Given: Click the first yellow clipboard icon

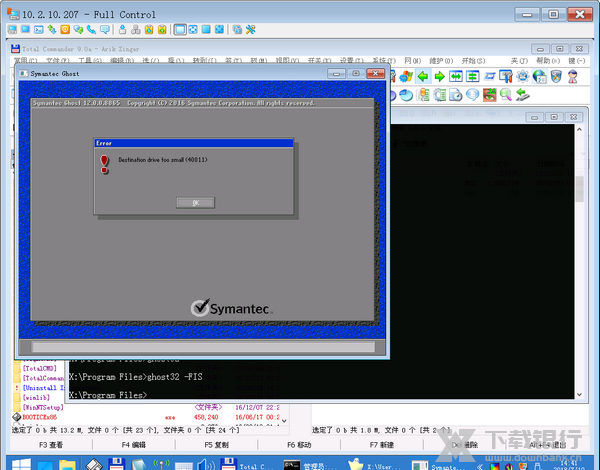Looking at the screenshot, I should pos(149,29).
